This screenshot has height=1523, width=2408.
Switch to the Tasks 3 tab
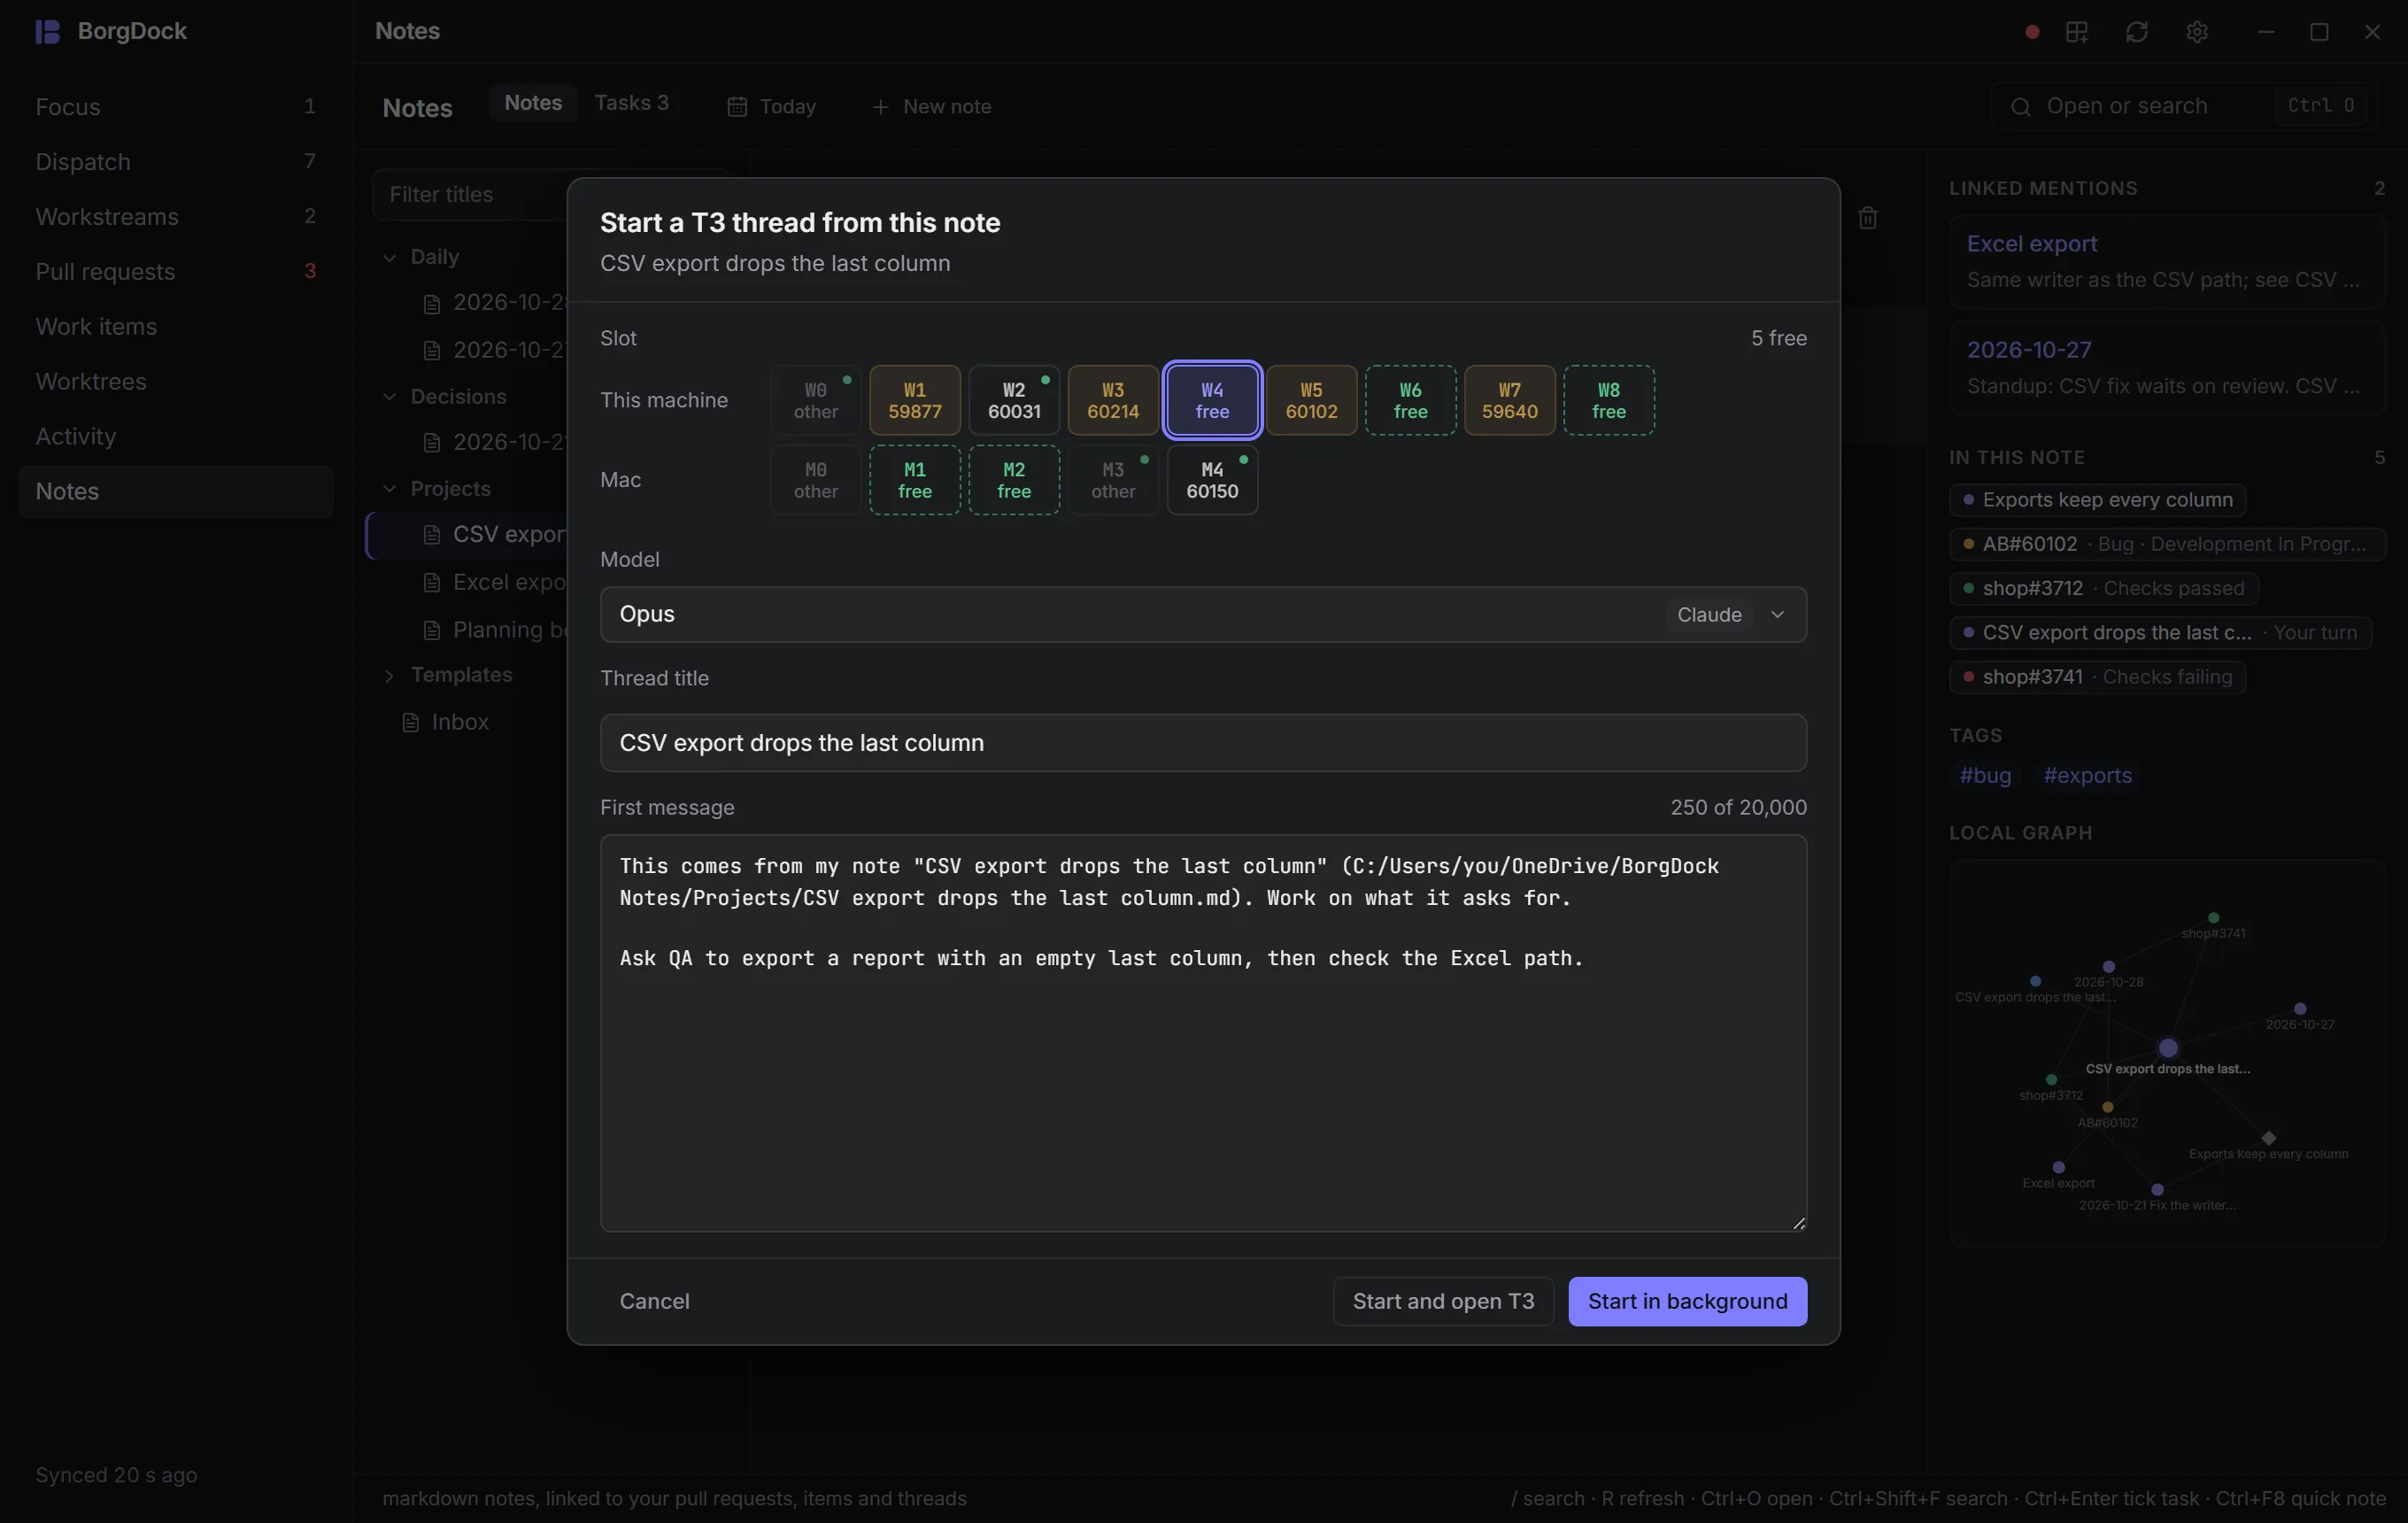click(631, 103)
